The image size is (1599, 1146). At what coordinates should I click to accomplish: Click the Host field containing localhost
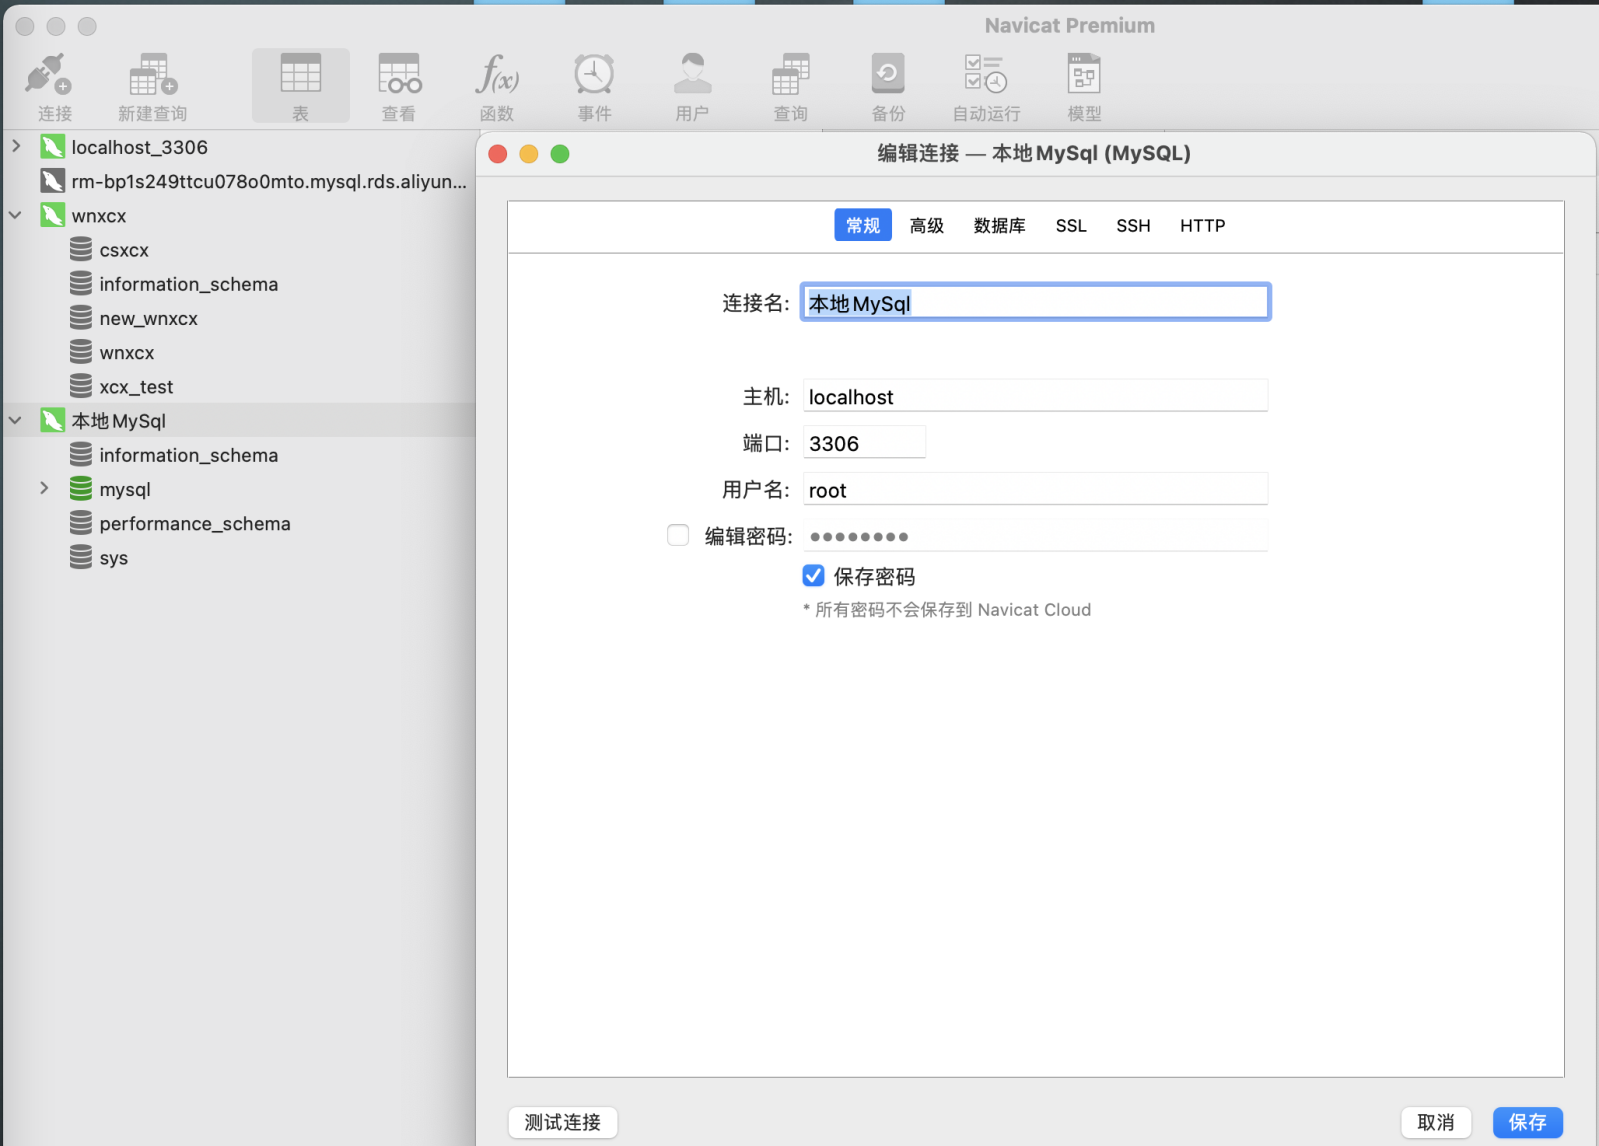[1035, 396]
